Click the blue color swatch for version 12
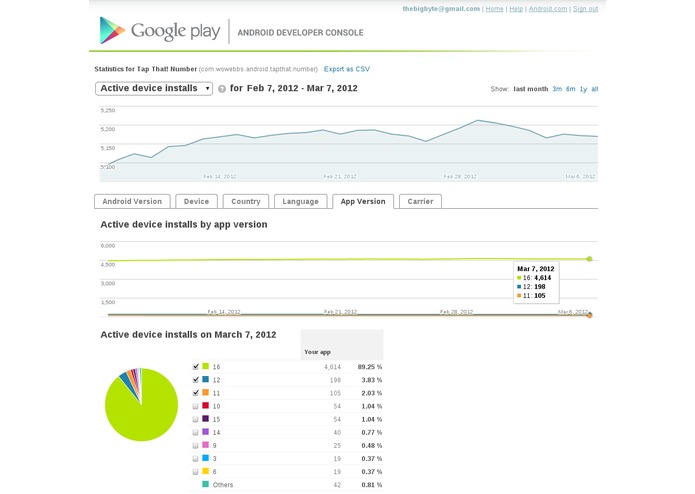The height and width of the screenshot is (494, 695). tap(205, 379)
